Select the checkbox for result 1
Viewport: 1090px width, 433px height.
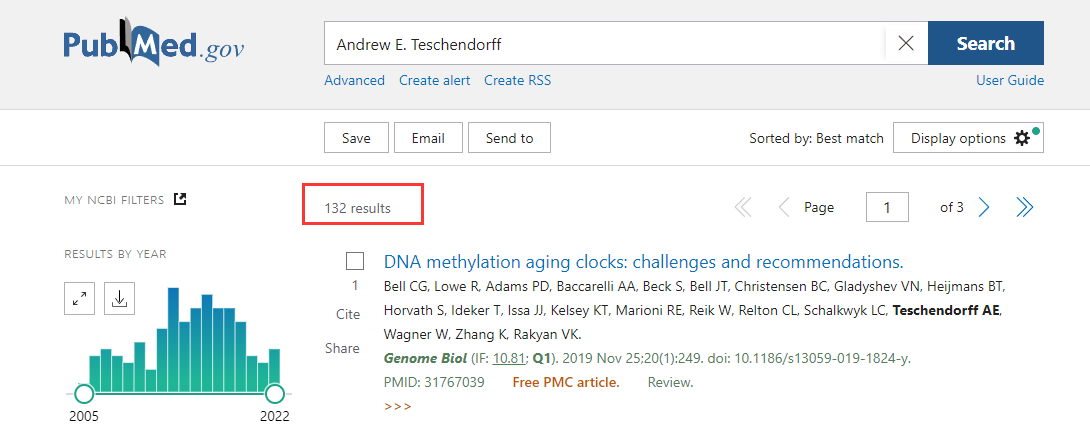pyautogui.click(x=355, y=261)
